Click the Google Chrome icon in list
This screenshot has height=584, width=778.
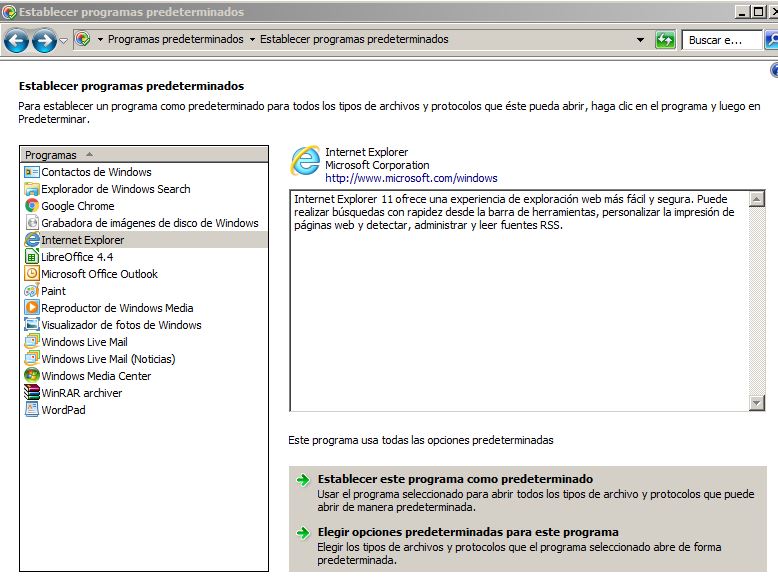coord(32,206)
